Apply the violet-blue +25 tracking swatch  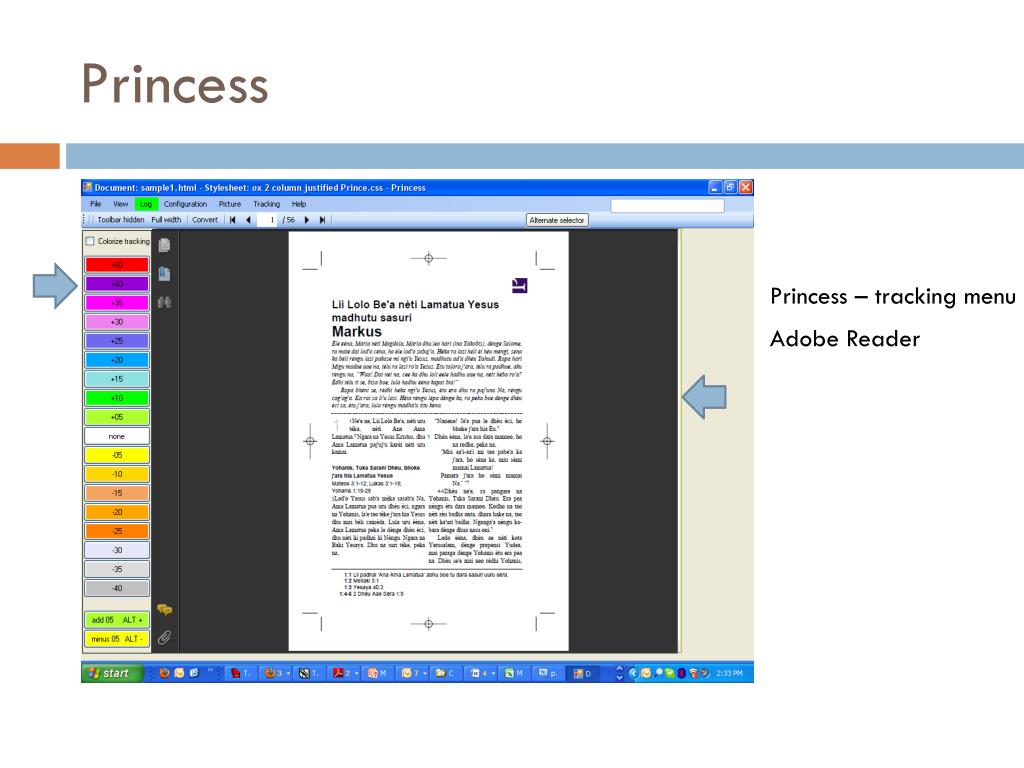(117, 341)
